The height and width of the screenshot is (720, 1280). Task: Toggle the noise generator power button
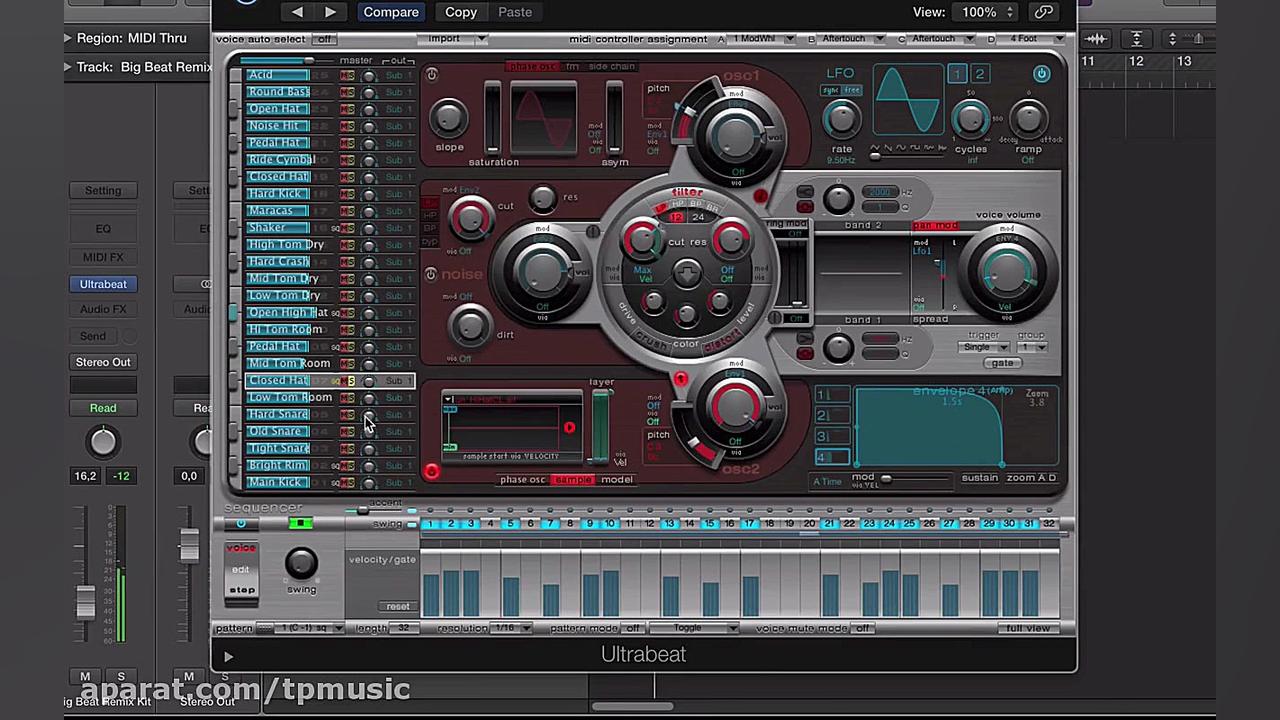point(431,274)
